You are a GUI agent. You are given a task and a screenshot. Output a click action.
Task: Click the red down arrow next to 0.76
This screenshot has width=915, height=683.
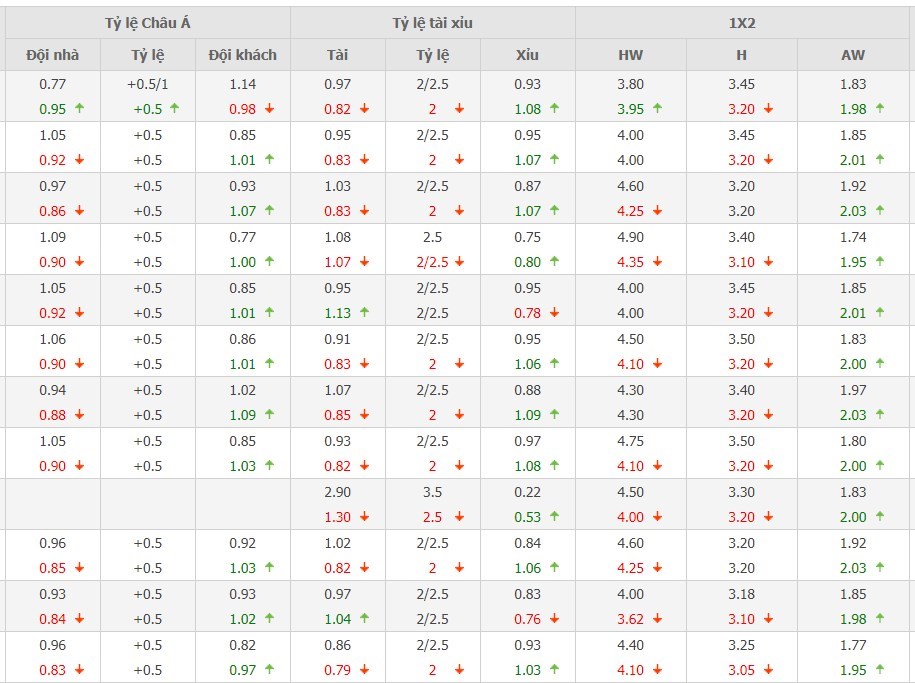(554, 619)
